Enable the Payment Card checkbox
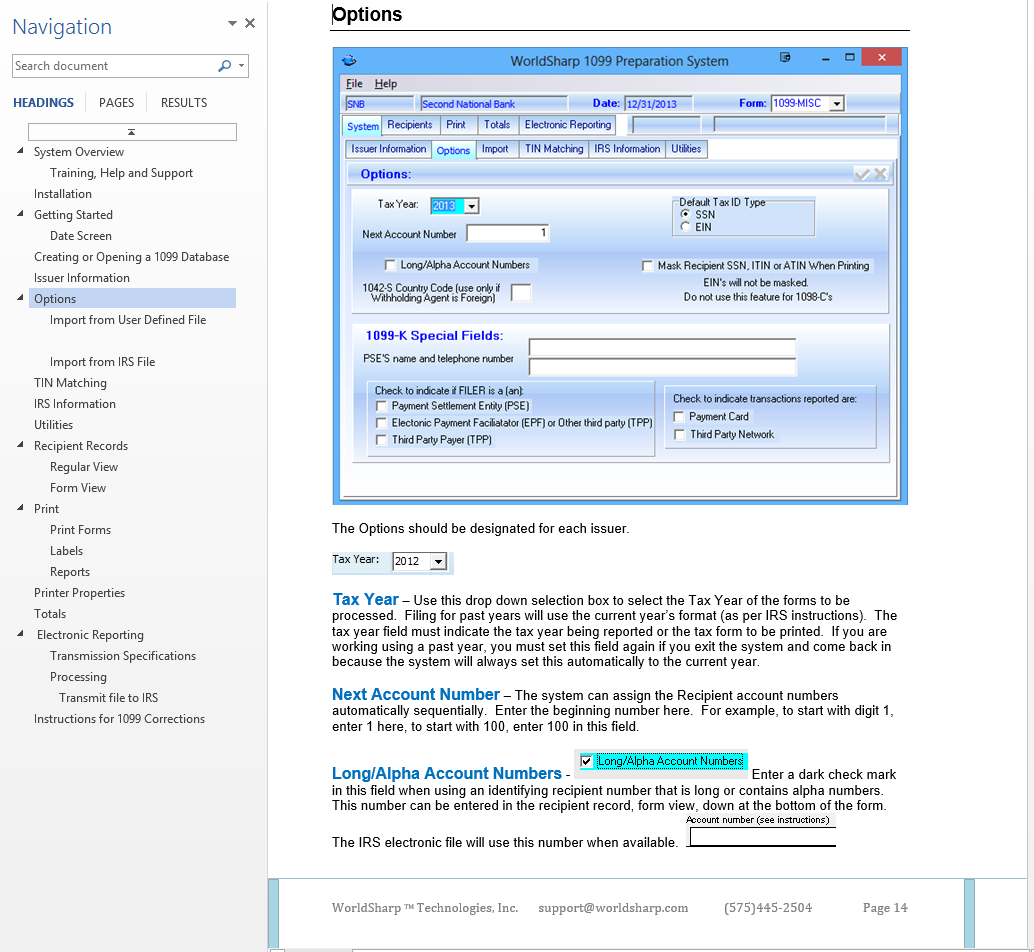This screenshot has height=952, width=1034. pos(679,417)
